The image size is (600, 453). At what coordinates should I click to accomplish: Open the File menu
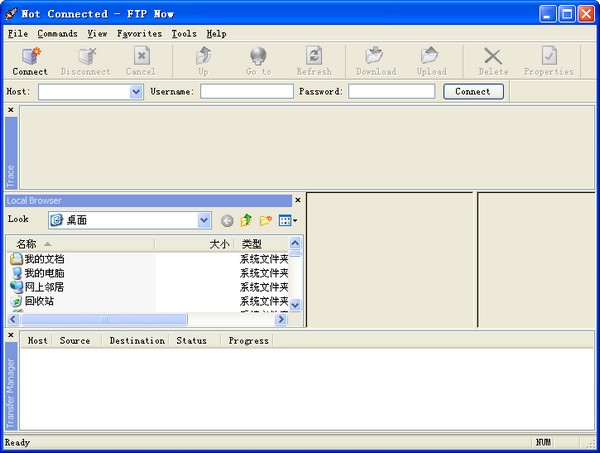point(18,34)
